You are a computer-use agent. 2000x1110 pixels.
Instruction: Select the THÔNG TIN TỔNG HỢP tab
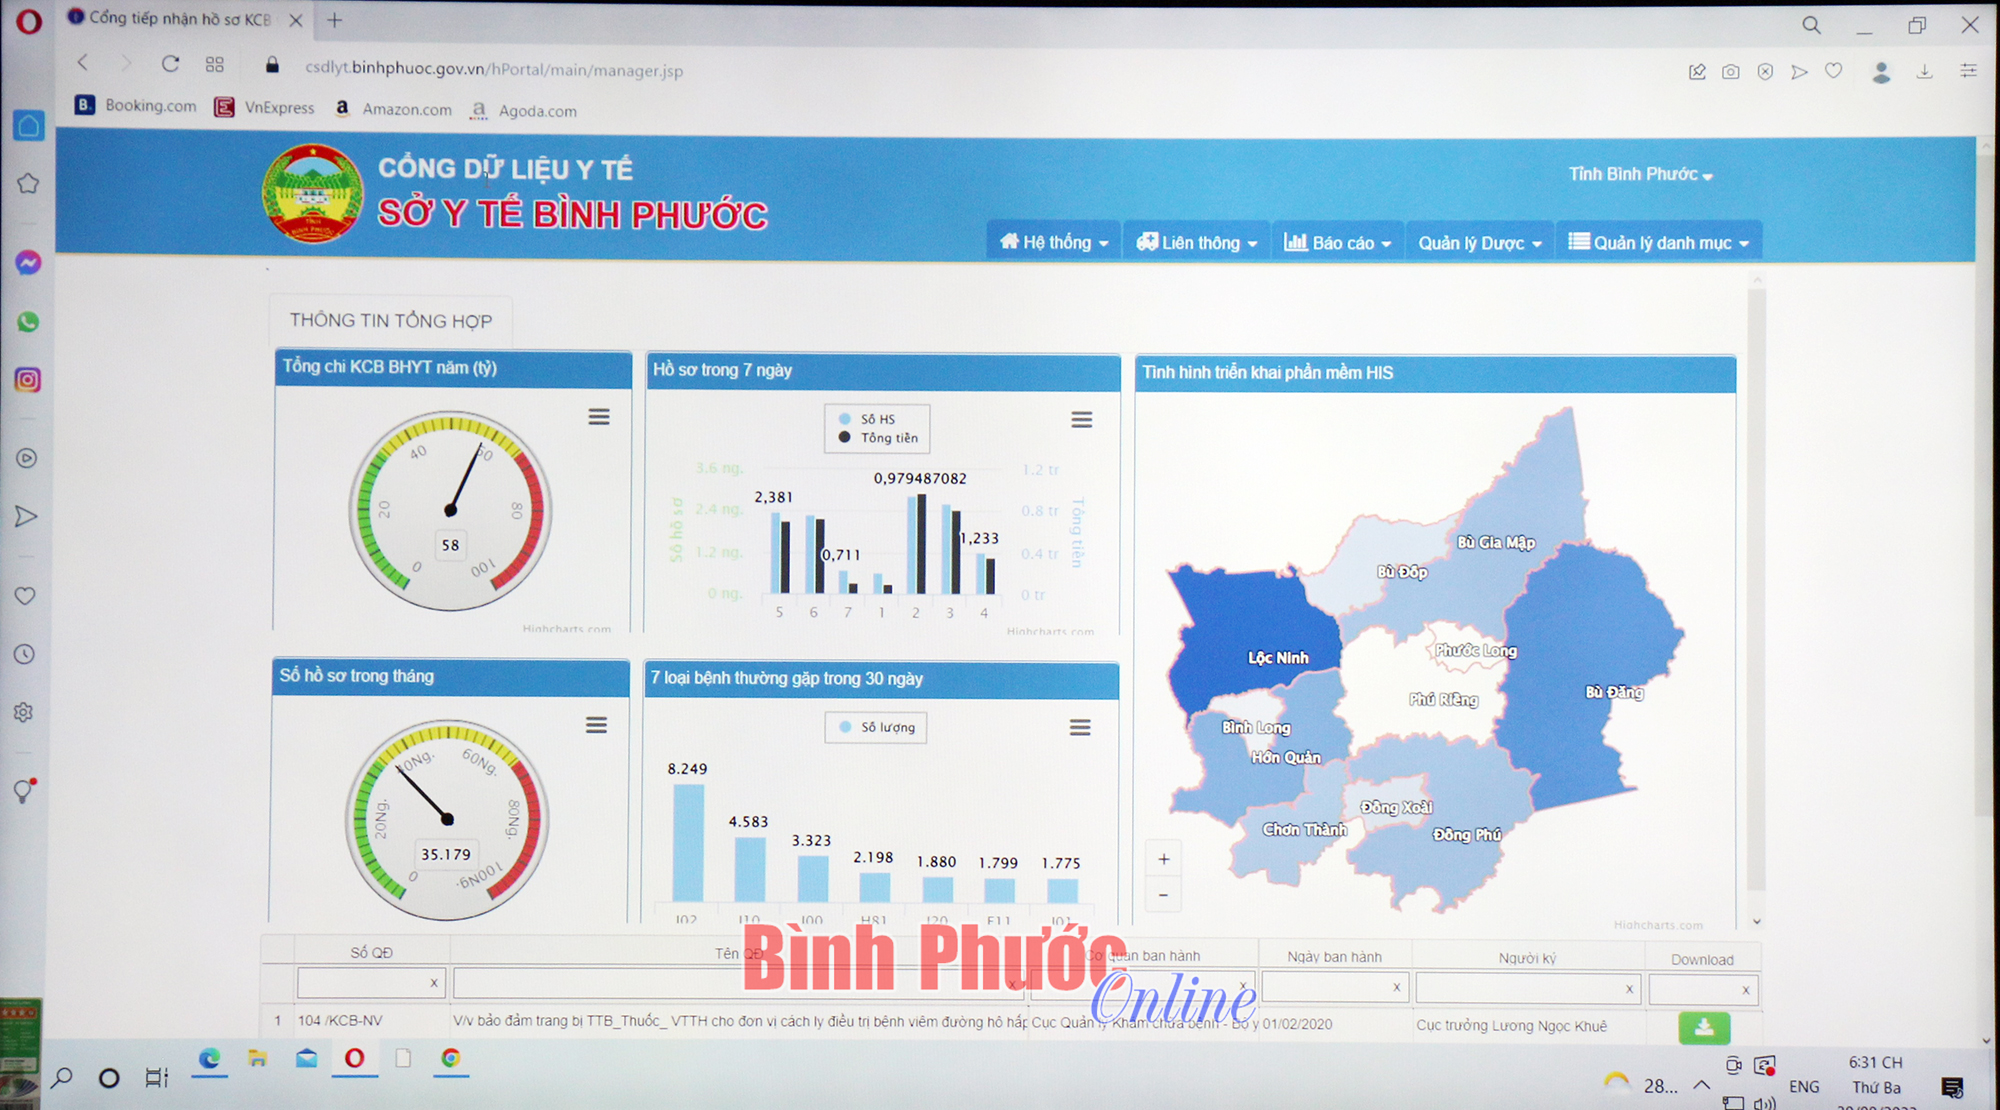(x=391, y=321)
